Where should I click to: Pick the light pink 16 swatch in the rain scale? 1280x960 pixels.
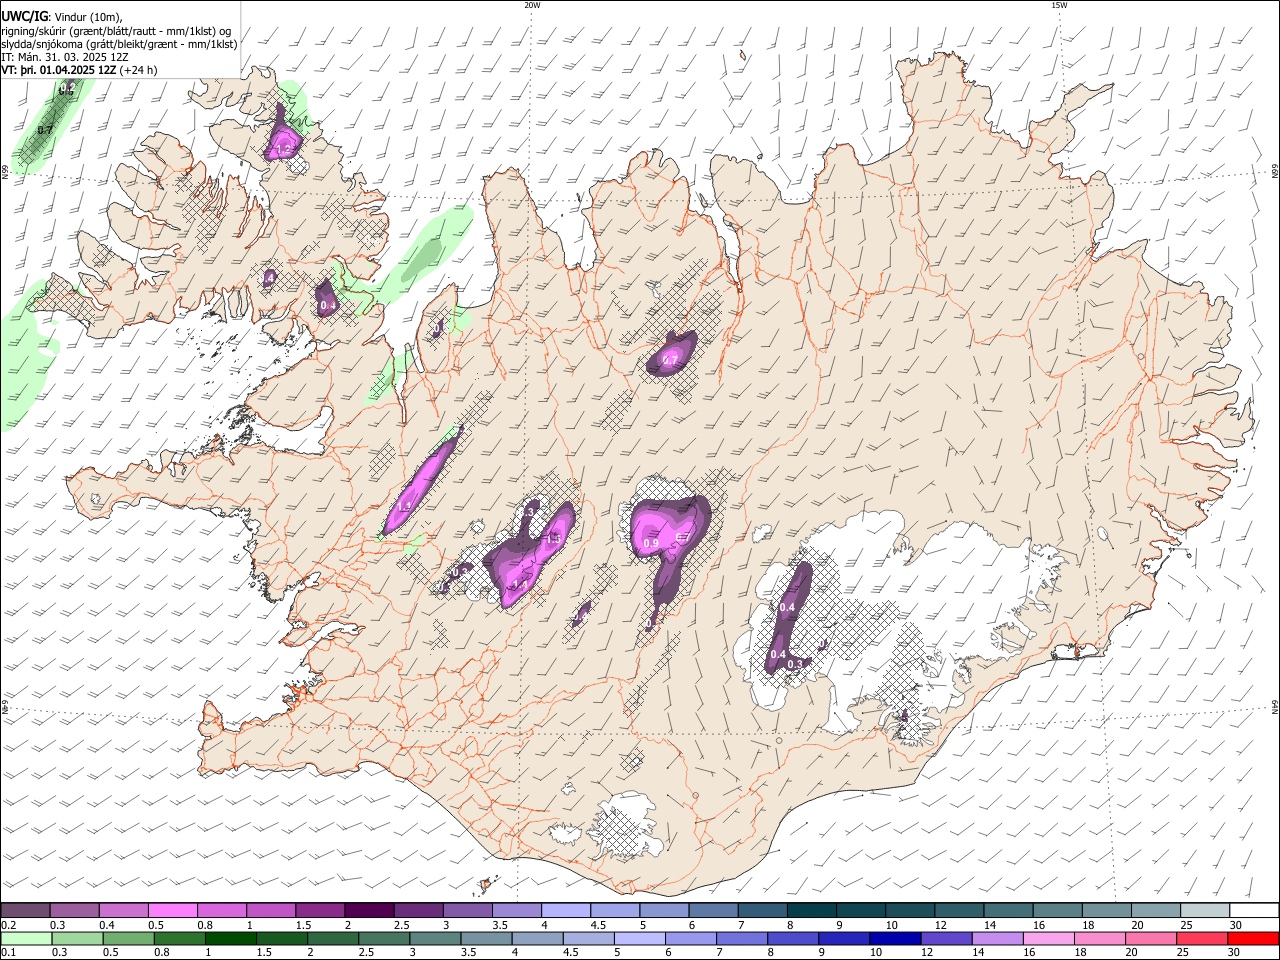point(1047,938)
